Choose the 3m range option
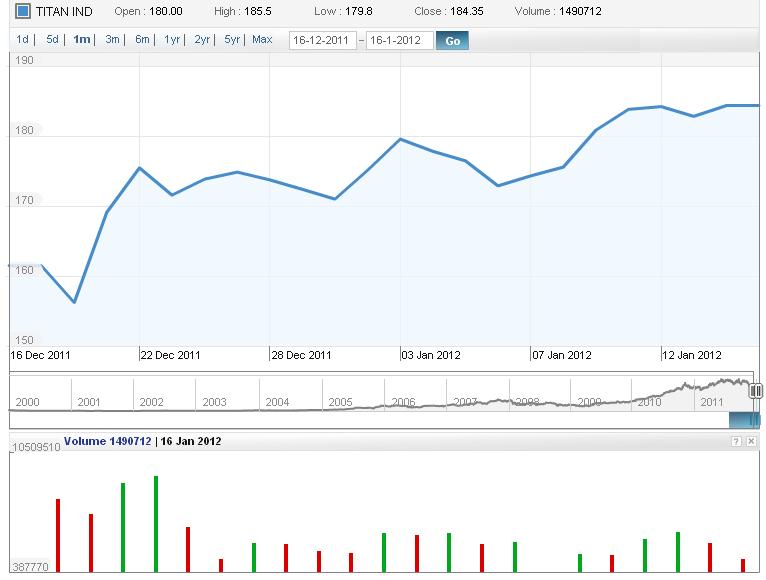766x580 pixels. click(112, 40)
